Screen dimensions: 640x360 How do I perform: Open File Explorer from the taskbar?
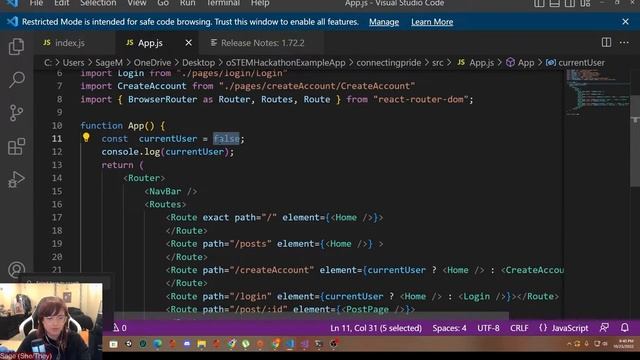coord(202,344)
